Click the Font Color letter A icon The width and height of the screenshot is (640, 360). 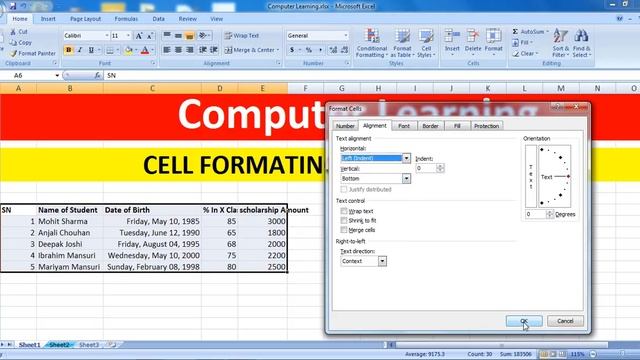[144, 50]
